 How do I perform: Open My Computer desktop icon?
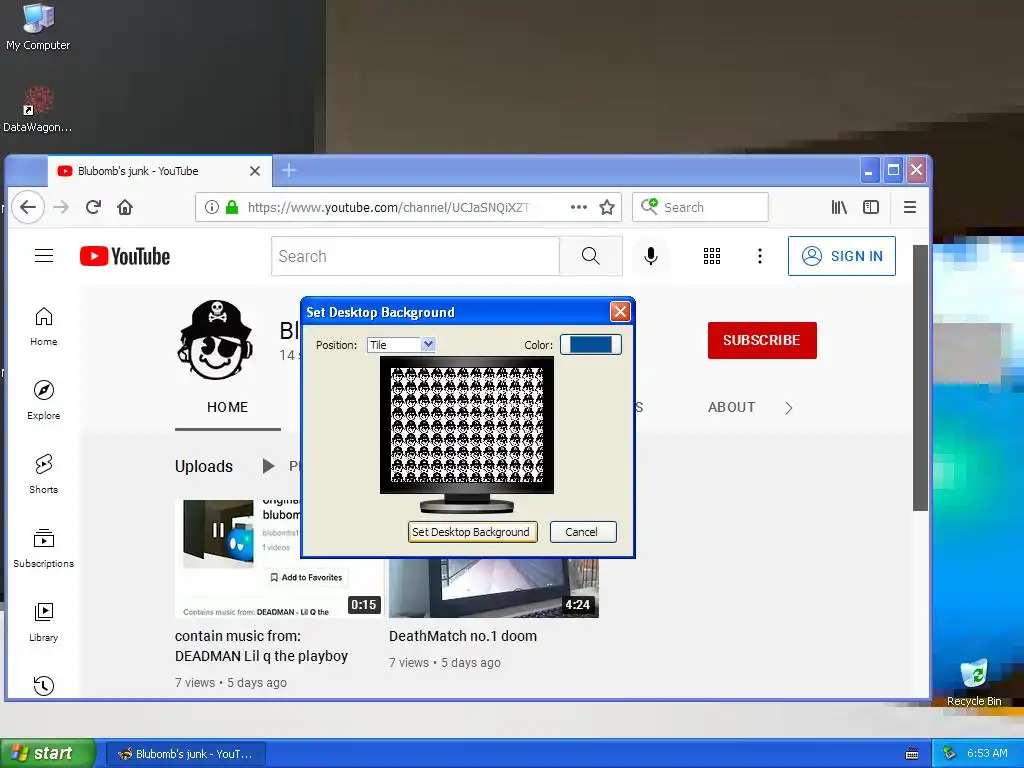pyautogui.click(x=38, y=27)
